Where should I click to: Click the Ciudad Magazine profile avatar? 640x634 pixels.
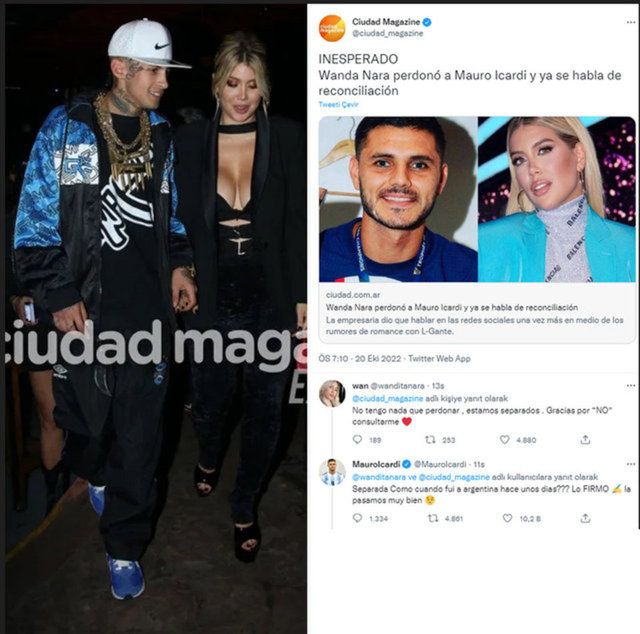(x=331, y=28)
